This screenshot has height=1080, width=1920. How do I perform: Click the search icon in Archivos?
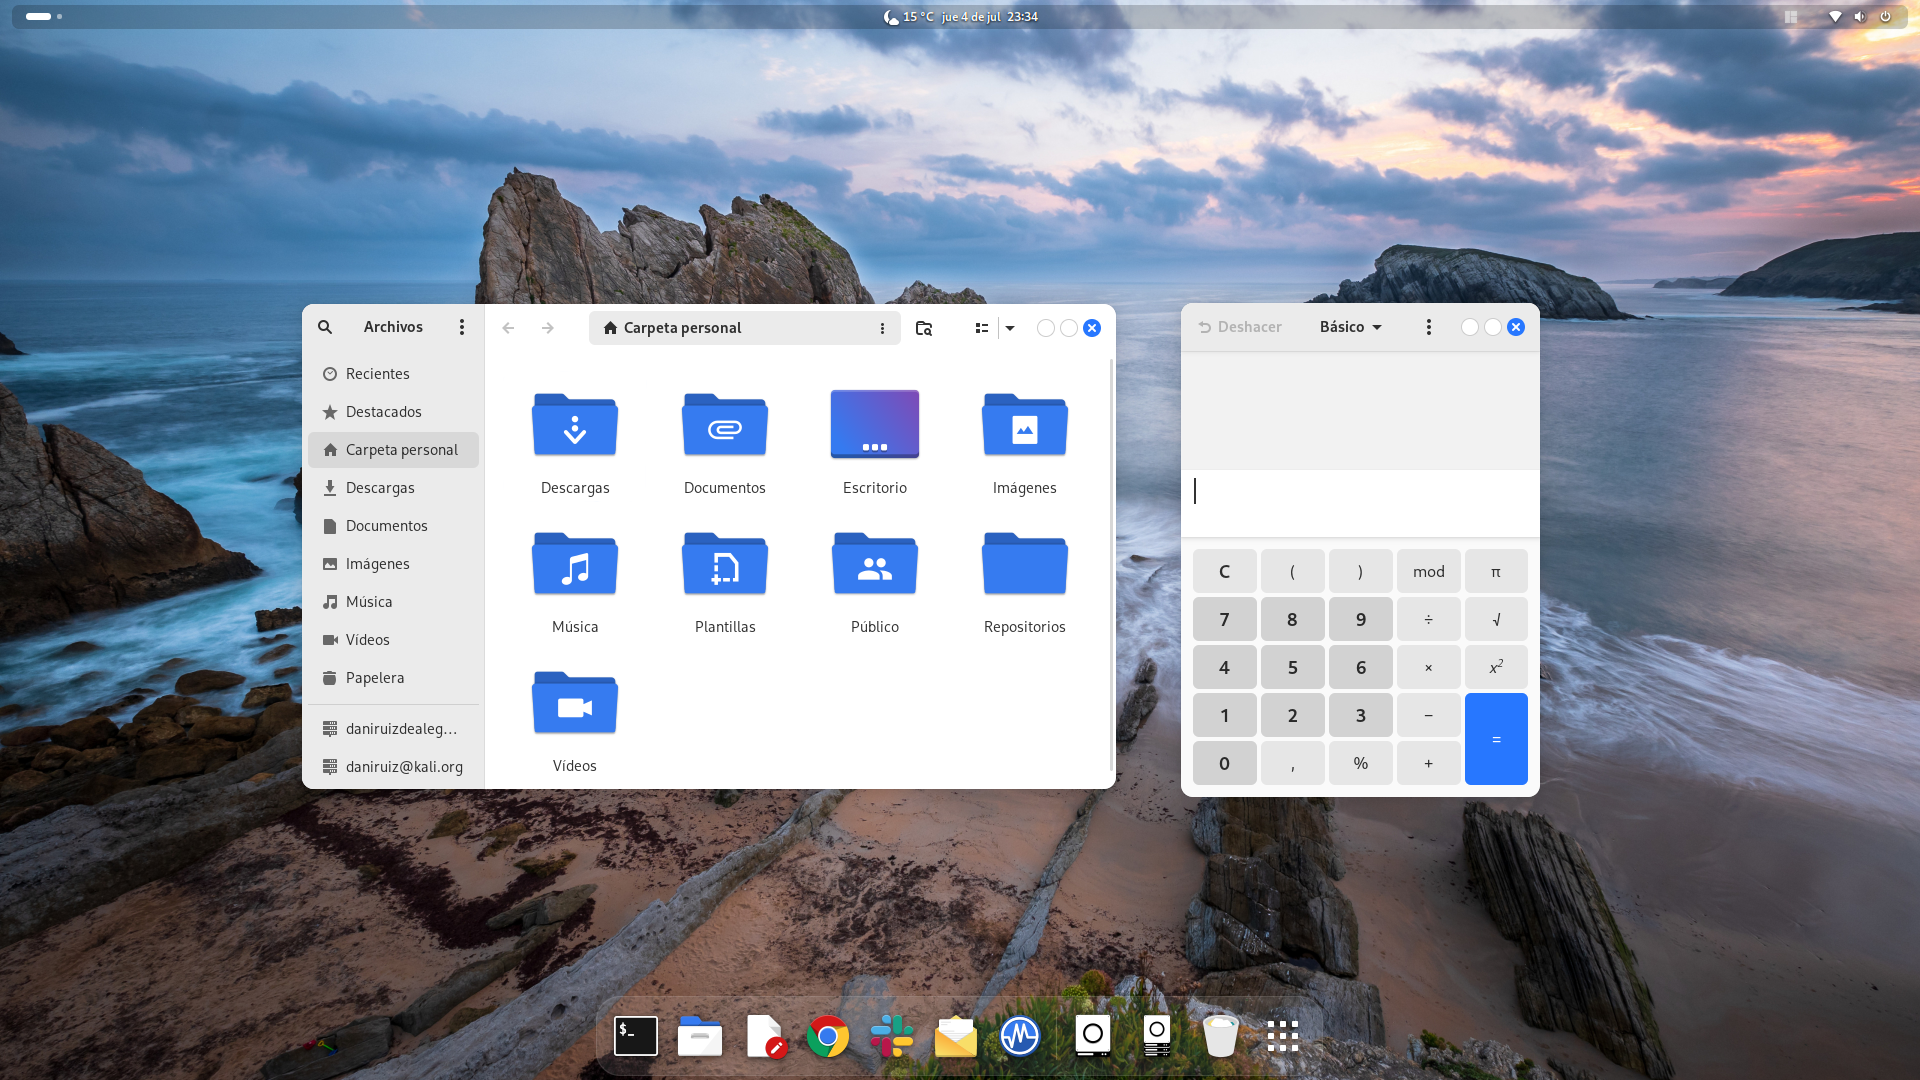(x=325, y=327)
